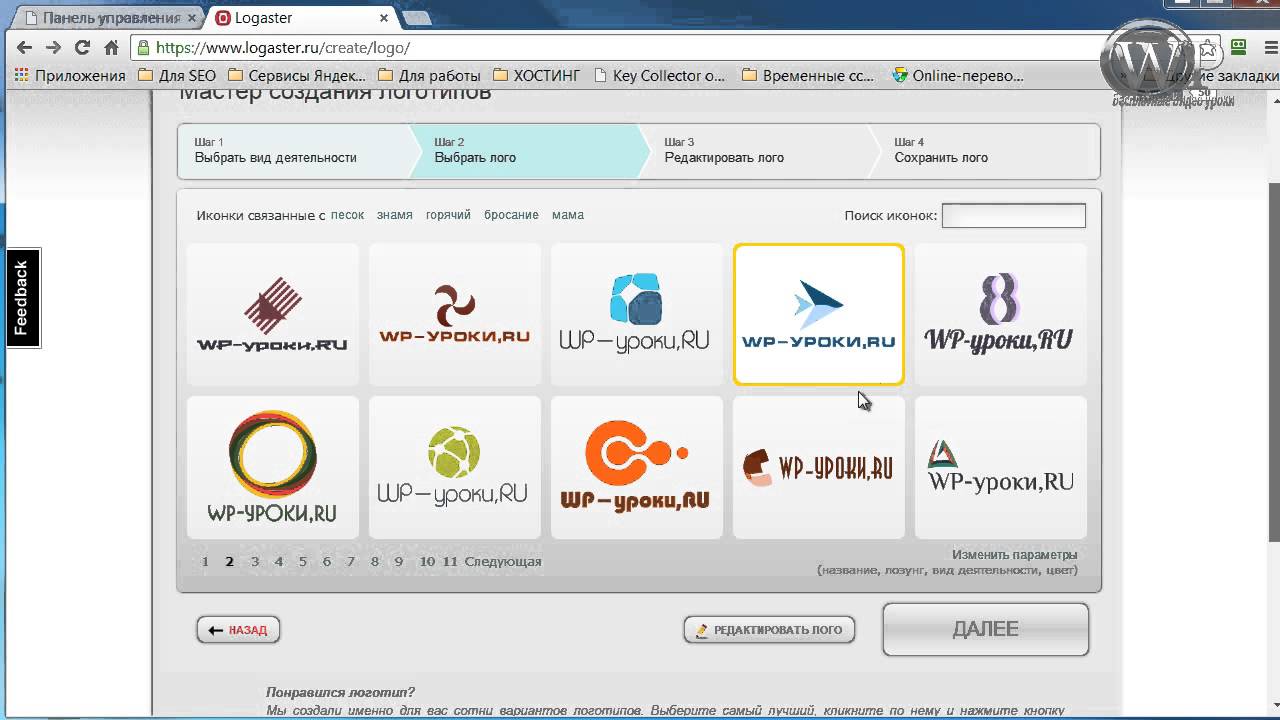Go back with the browser Back arrow
Image resolution: width=1280 pixels, height=720 pixels.
(x=25, y=47)
